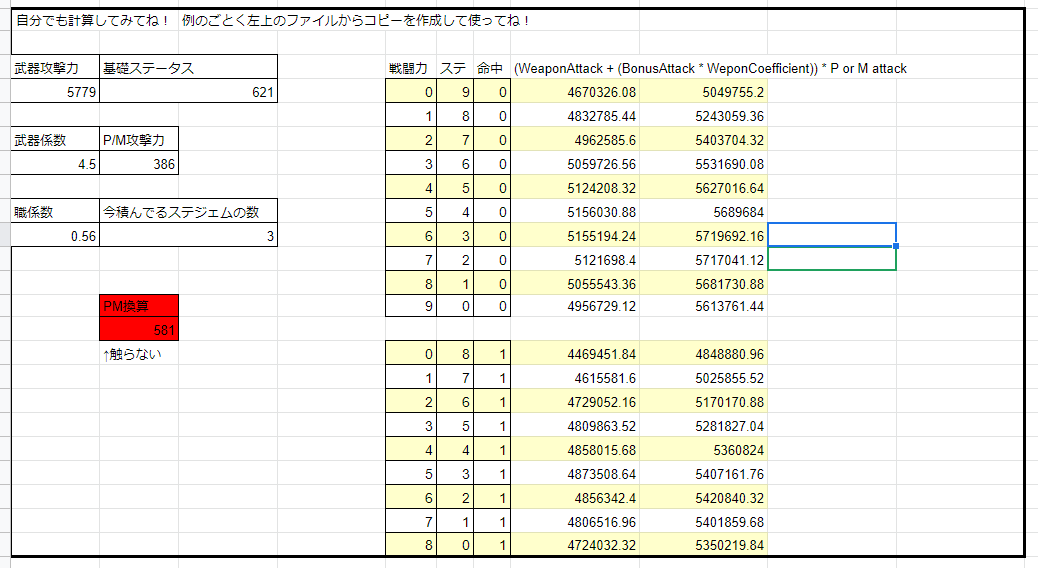Select cell with value 5350219.84

pos(703,545)
